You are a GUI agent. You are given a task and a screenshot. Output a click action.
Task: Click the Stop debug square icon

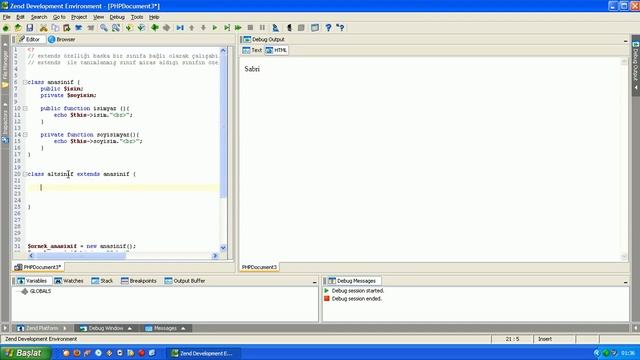250,28
